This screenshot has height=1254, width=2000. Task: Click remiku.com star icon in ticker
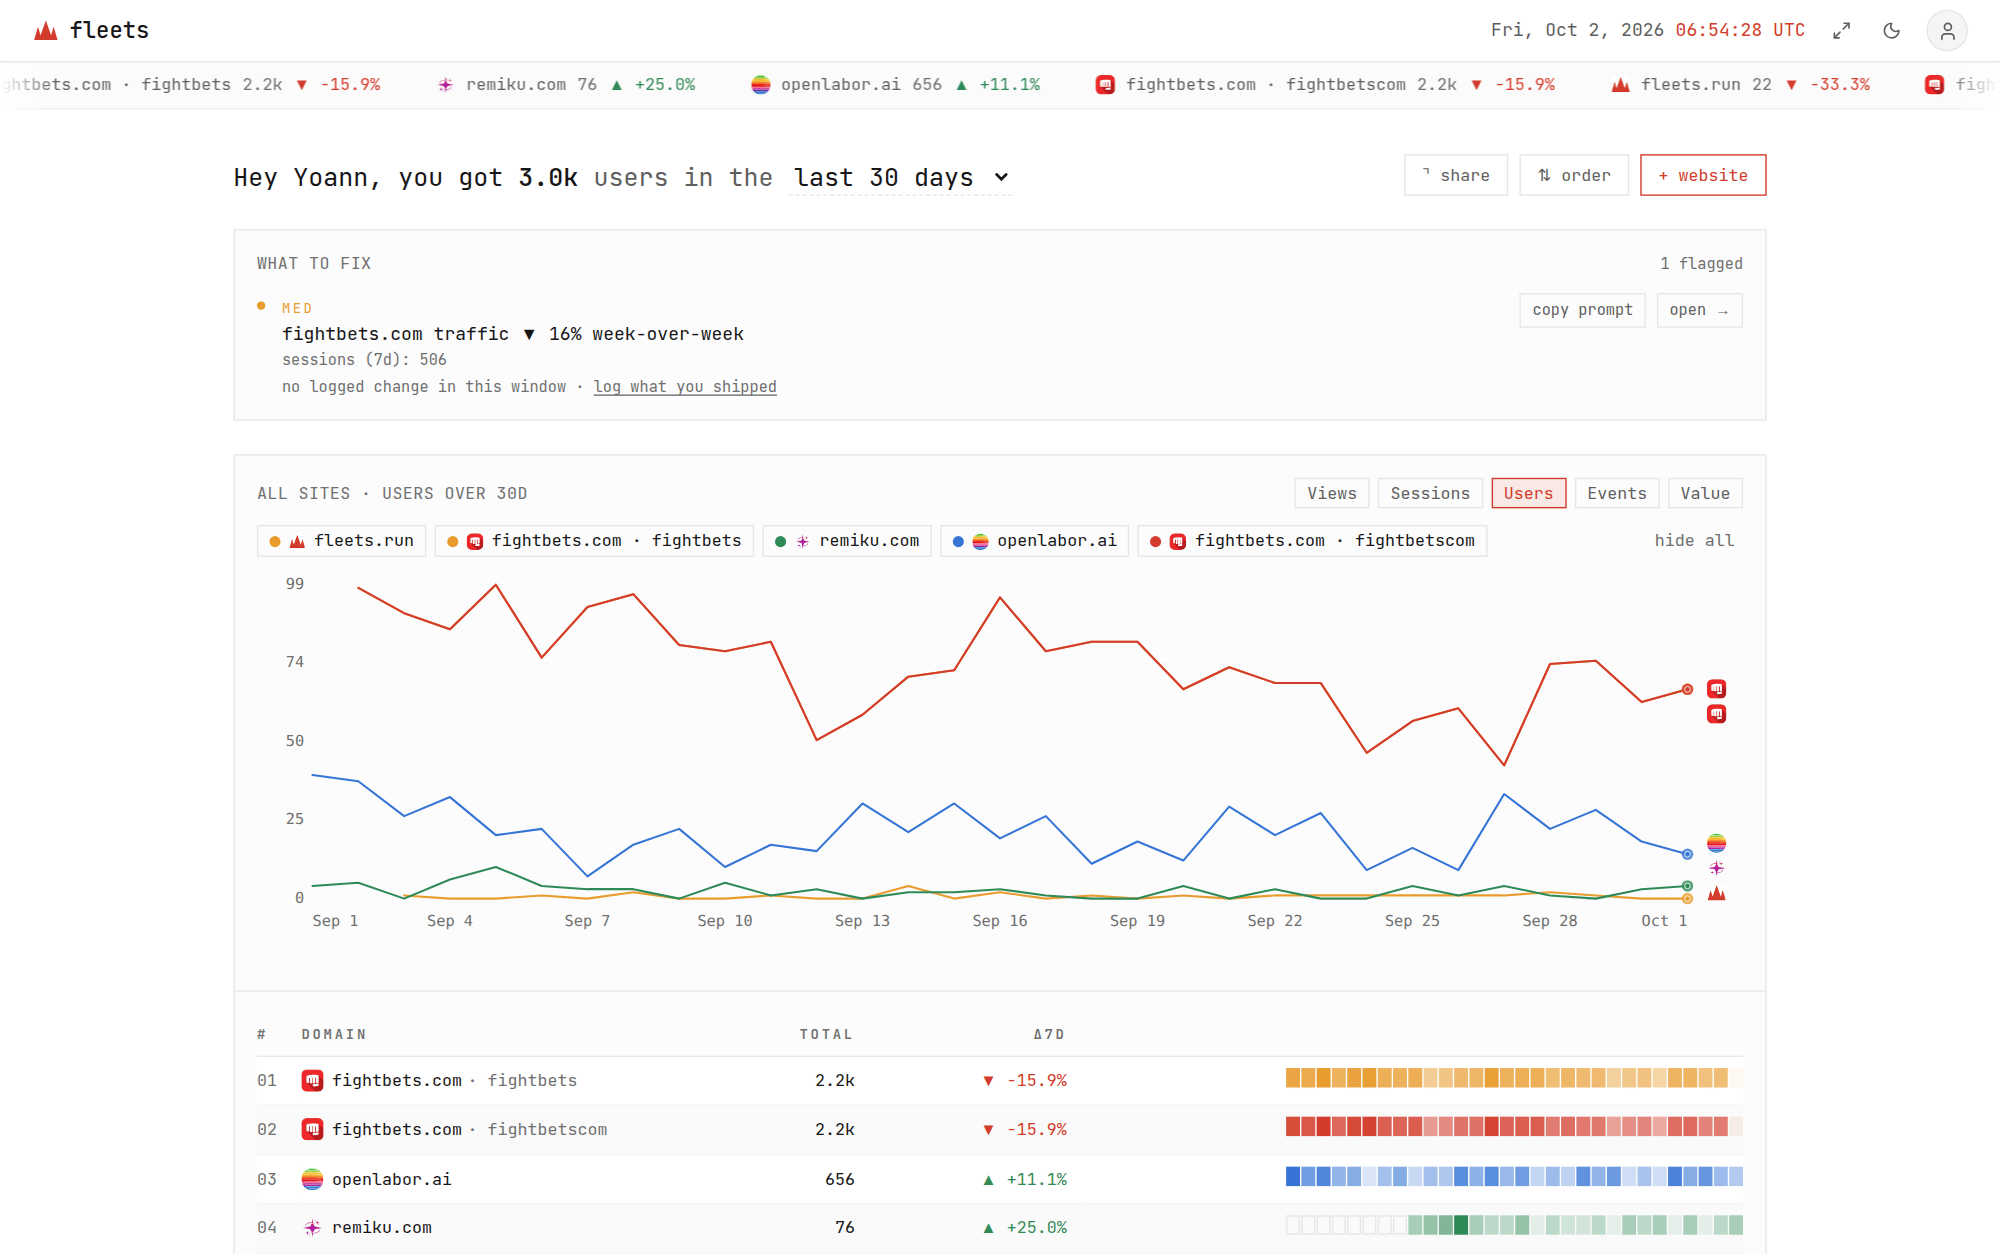pyautogui.click(x=446, y=85)
